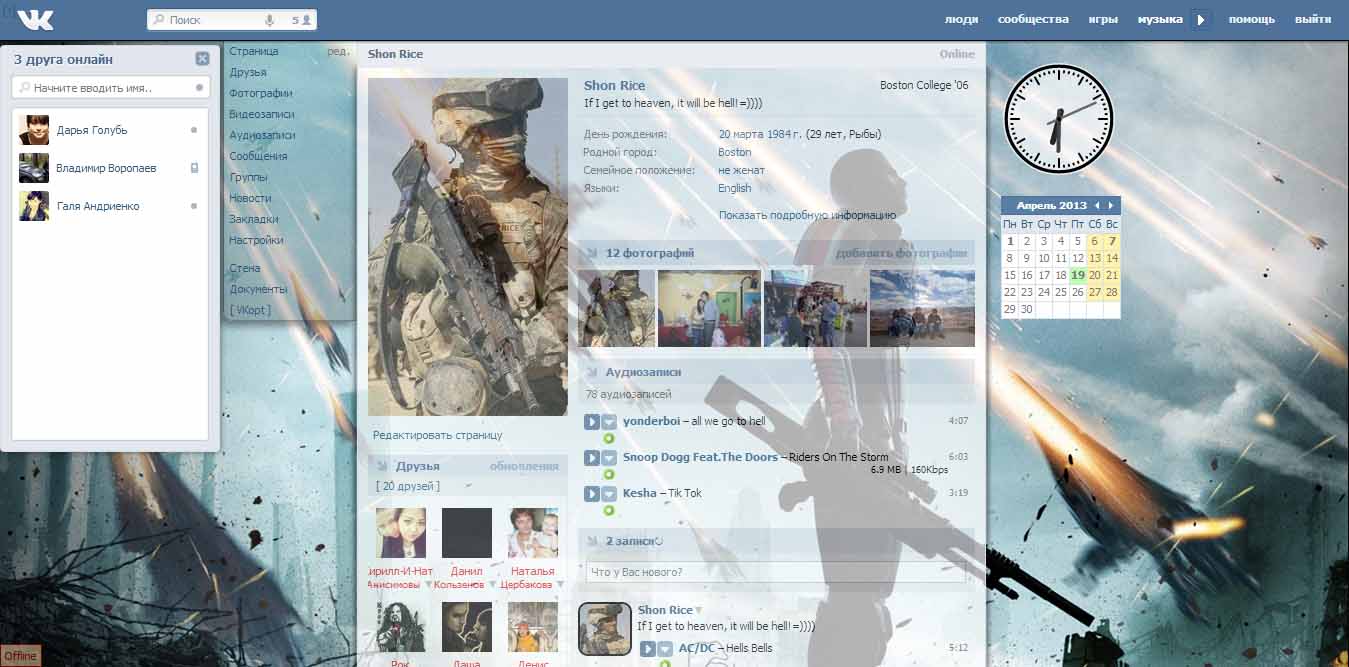The width and height of the screenshot is (1349, 667).
Task: Open the soldier photo thumbnail in photos strip
Action: 617,308
